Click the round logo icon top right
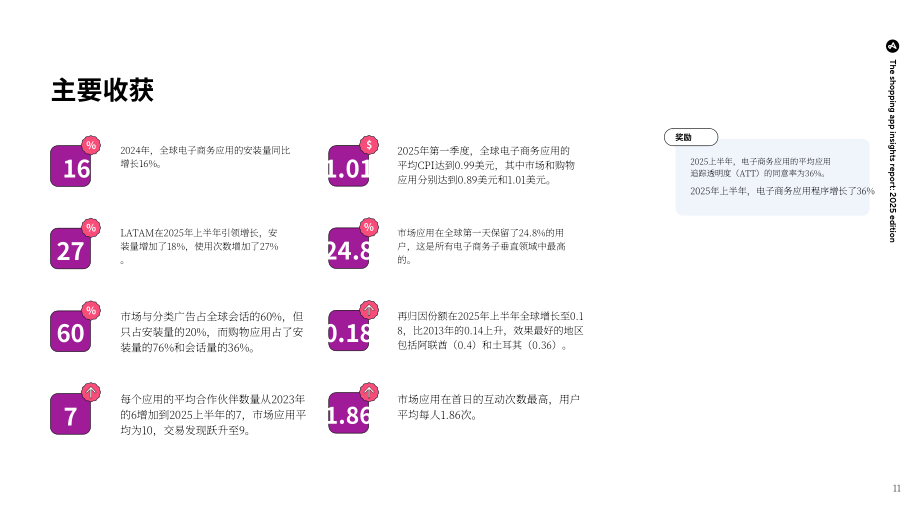 pos(892,46)
